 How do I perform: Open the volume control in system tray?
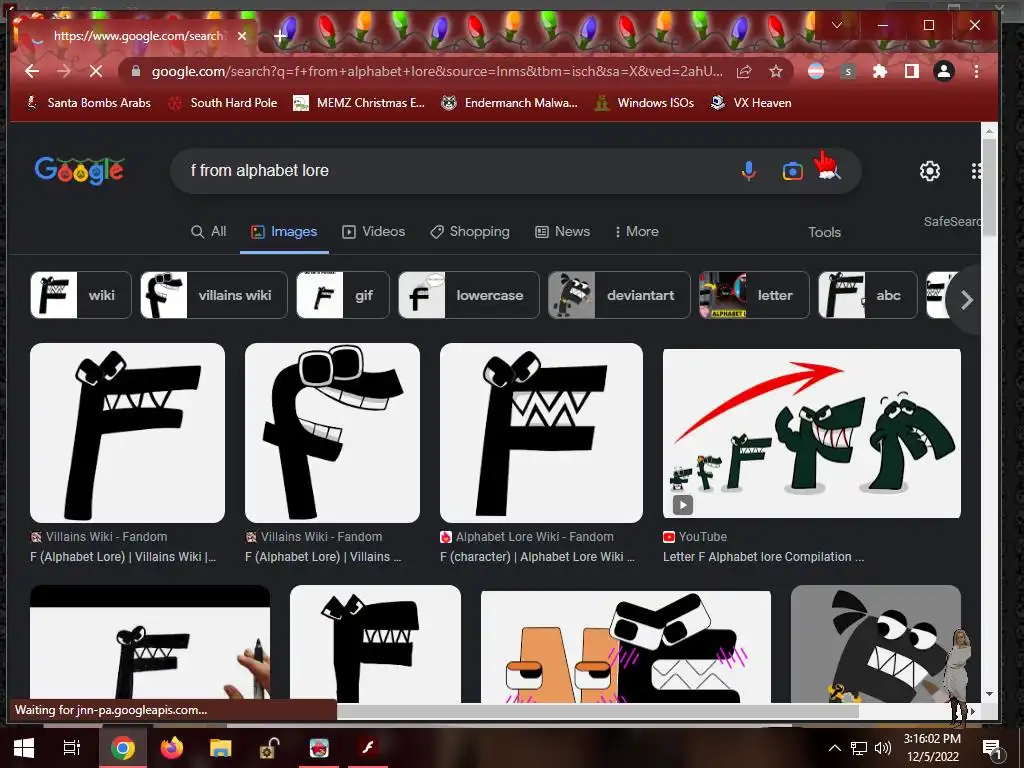point(883,748)
